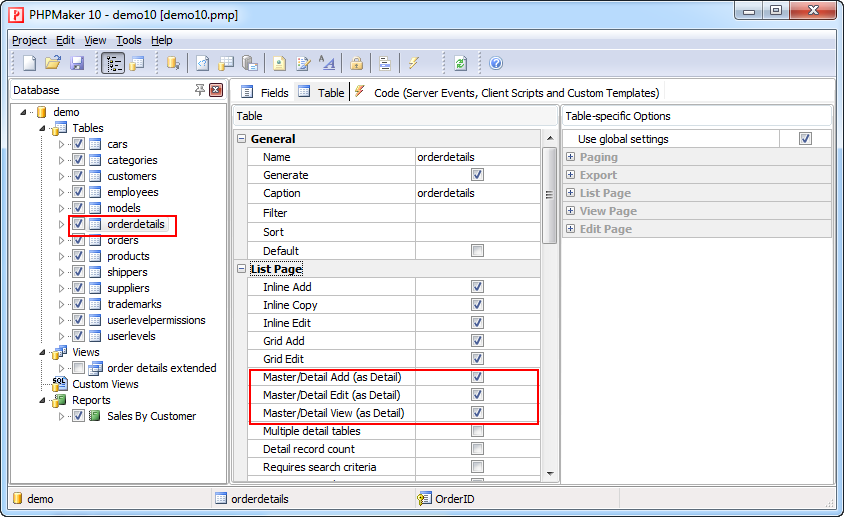This screenshot has width=844, height=517.
Task: Click the orderdetails table icon in status bar
Action: click(x=221, y=499)
